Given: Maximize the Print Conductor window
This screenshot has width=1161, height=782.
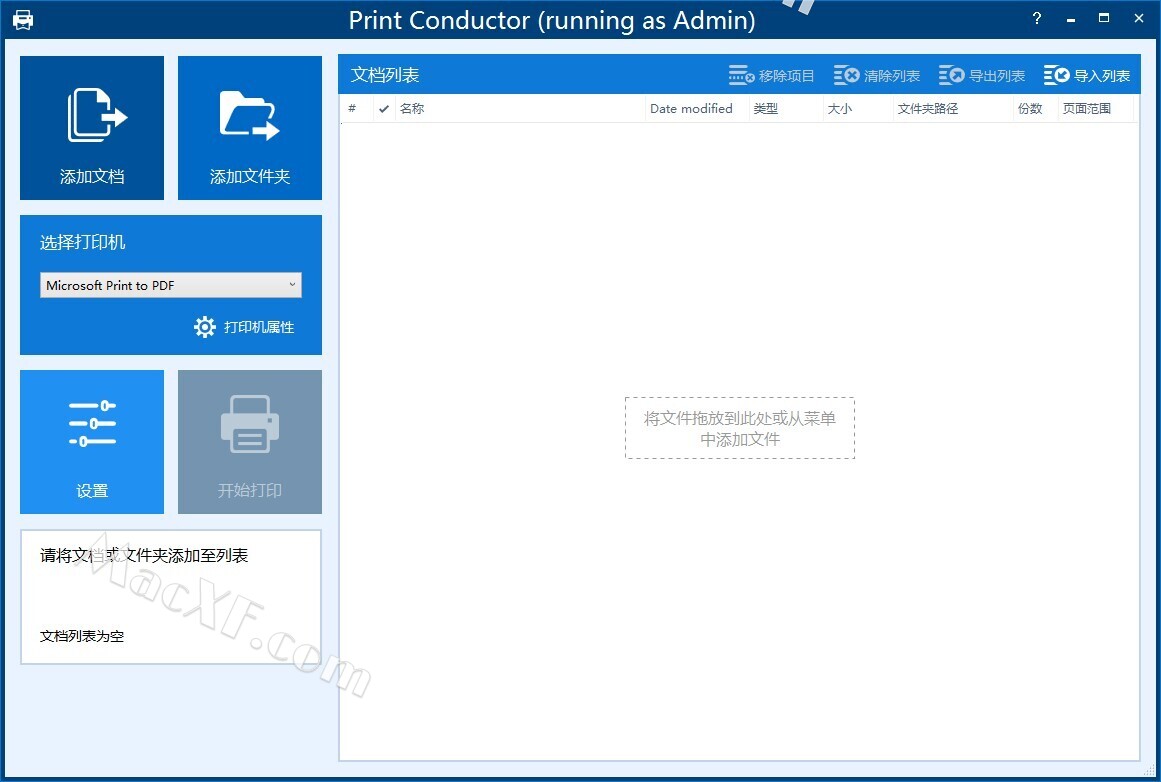Looking at the screenshot, I should pos(1104,19).
